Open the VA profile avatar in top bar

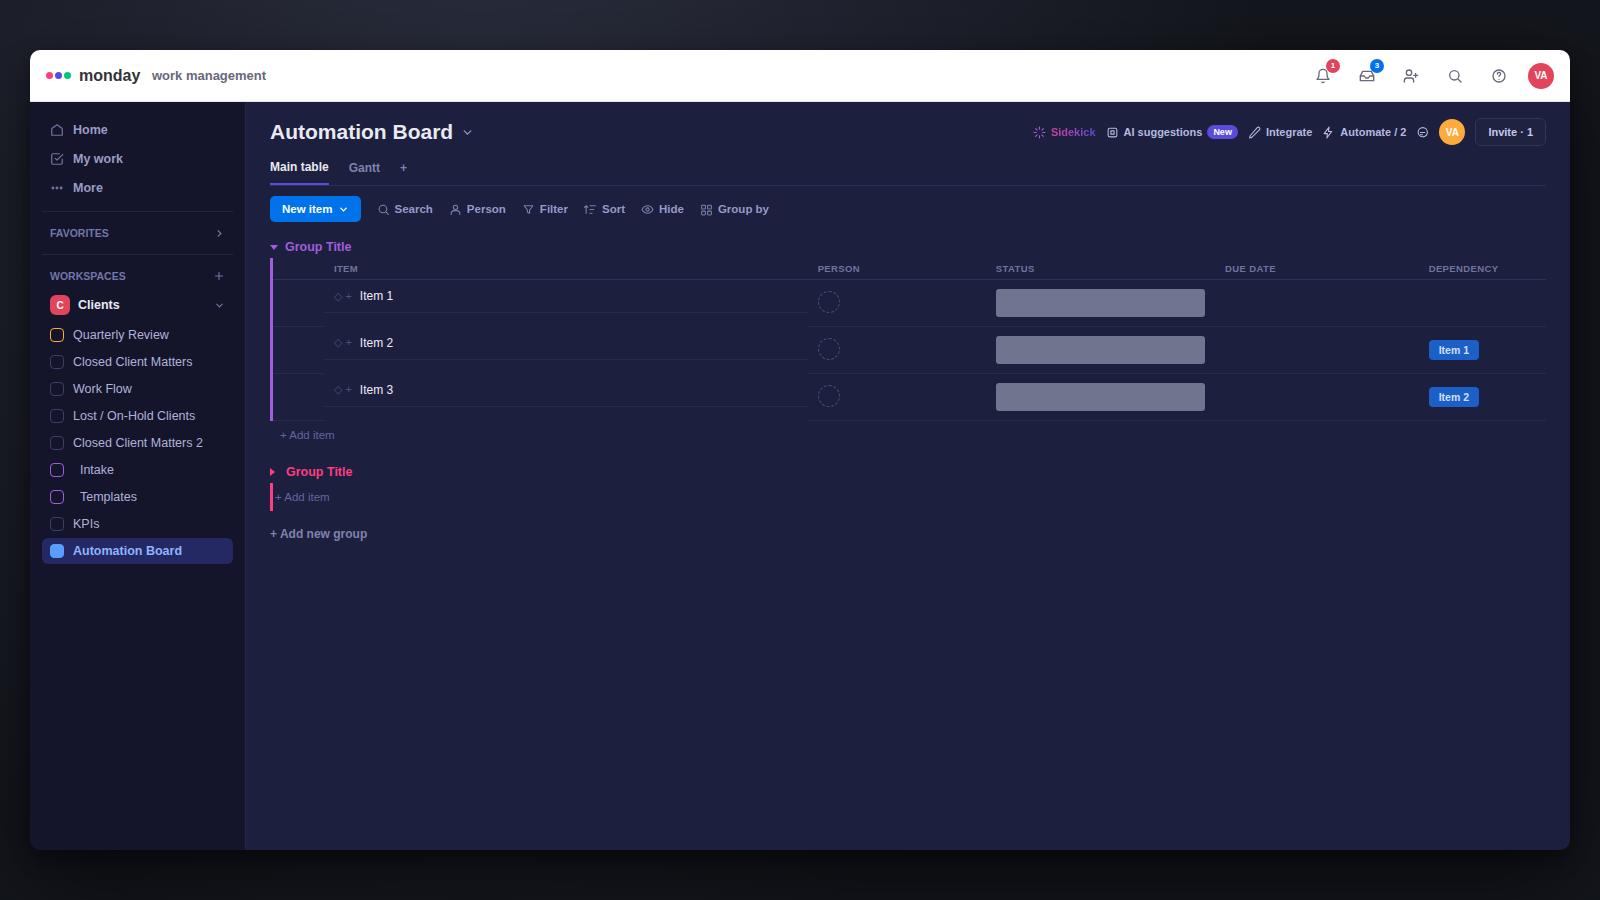coord(1541,76)
